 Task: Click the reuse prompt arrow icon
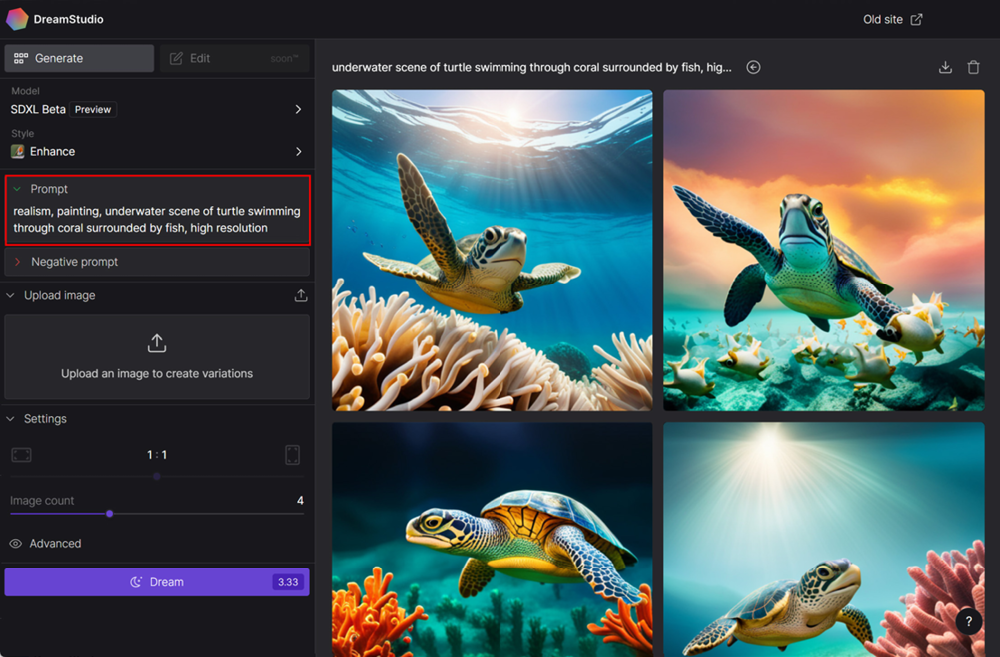(753, 67)
